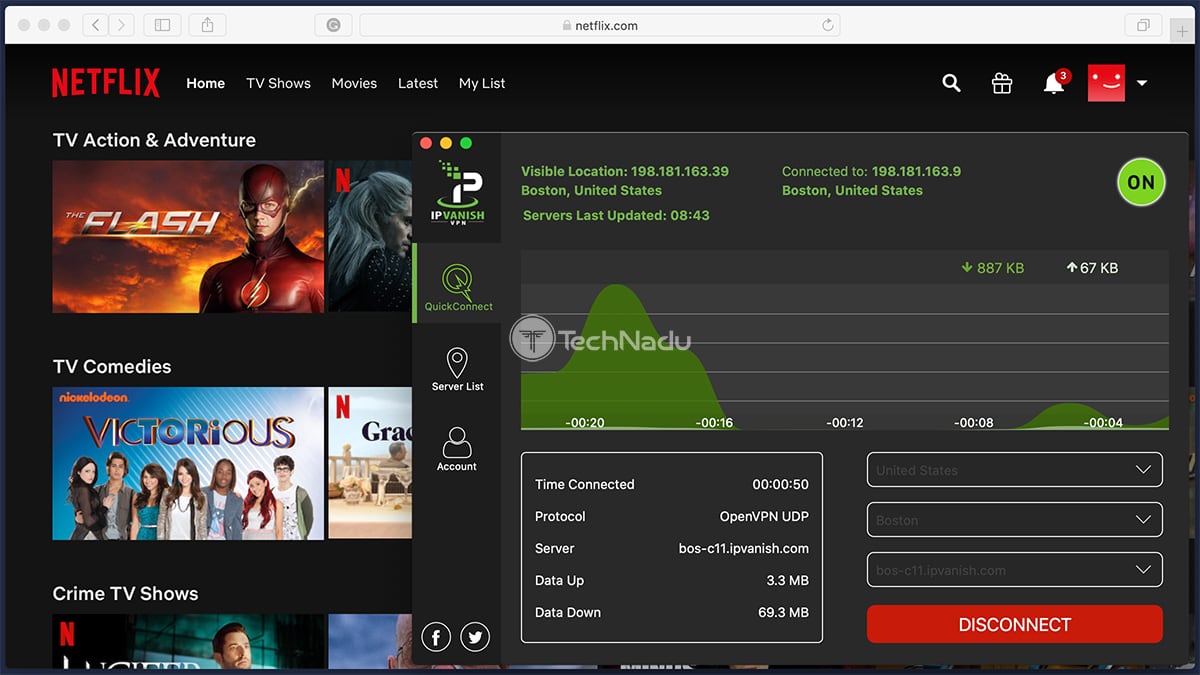Expand the United States country dropdown
Viewport: 1200px width, 675px height.
1014,470
